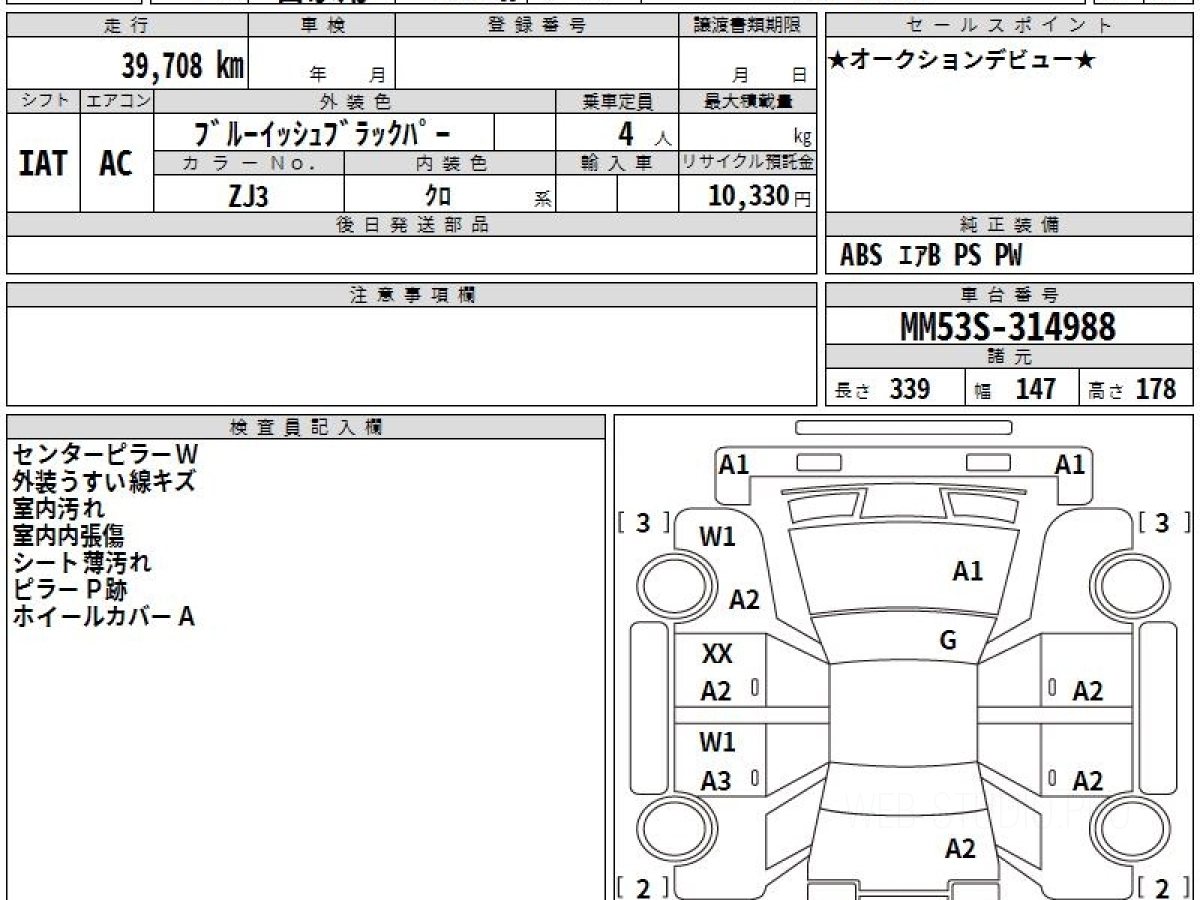Select the 室内内張傷 note line
Screen dimensions: 1200x900
coord(68,536)
